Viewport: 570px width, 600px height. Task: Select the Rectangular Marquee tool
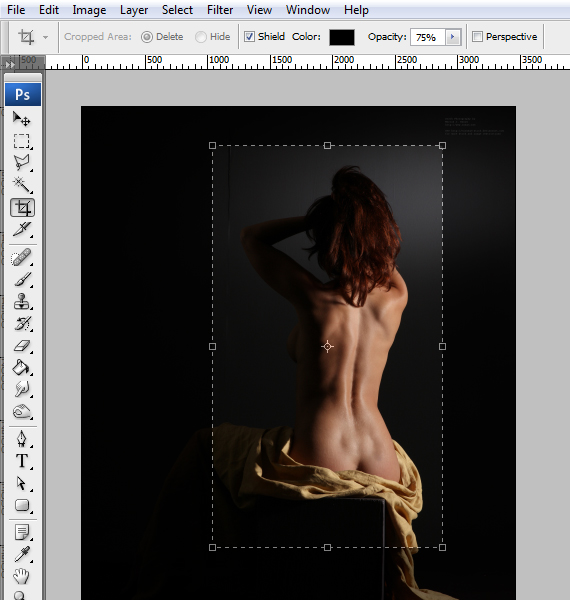tap(21, 141)
